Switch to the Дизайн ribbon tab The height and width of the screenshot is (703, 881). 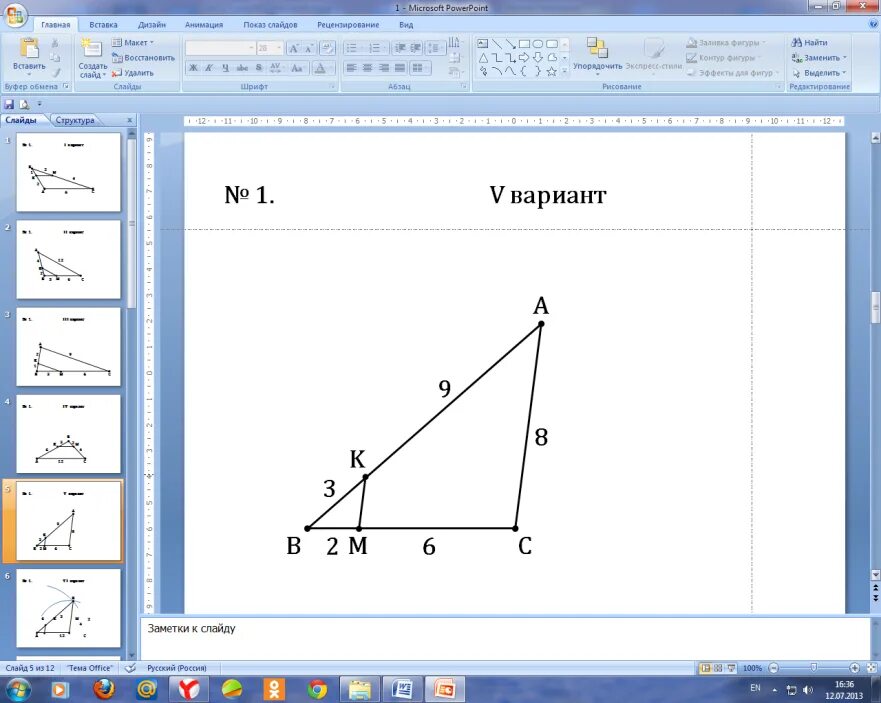(152, 25)
